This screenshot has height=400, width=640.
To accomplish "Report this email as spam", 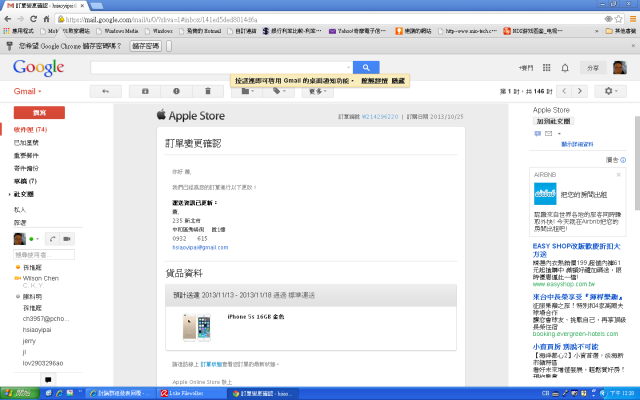I will pyautogui.click(x=176, y=91).
